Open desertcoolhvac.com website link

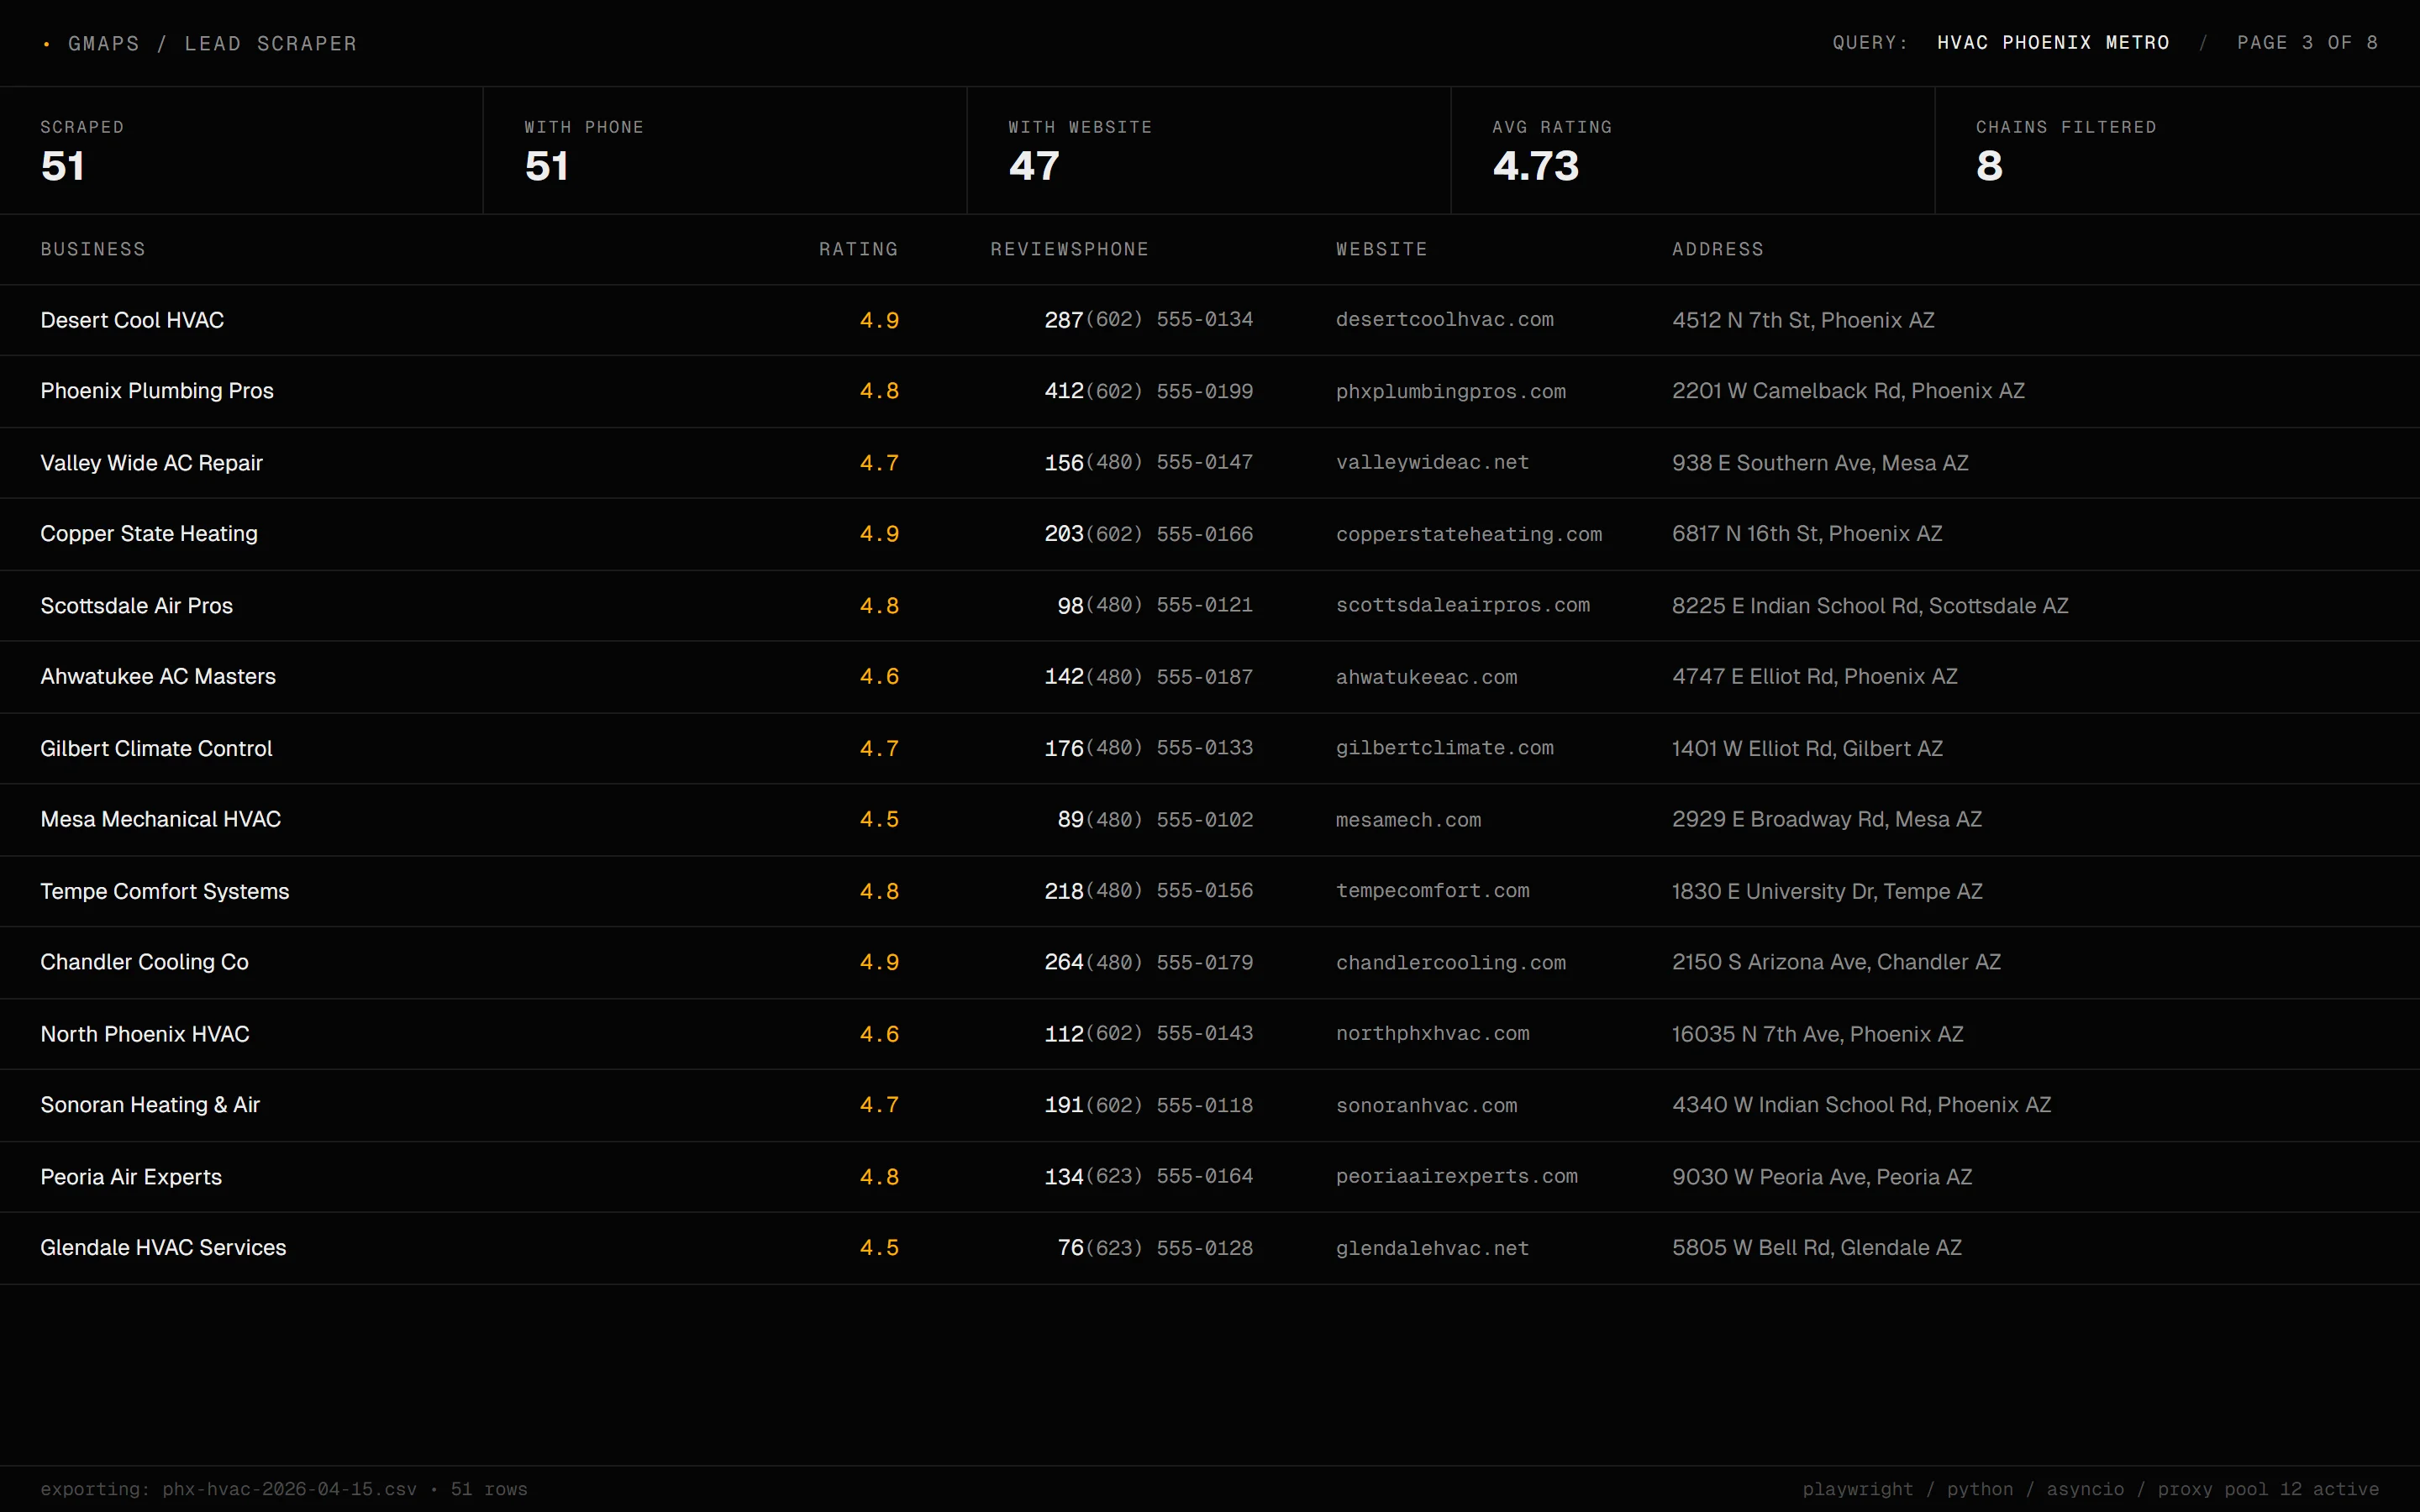(1444, 320)
